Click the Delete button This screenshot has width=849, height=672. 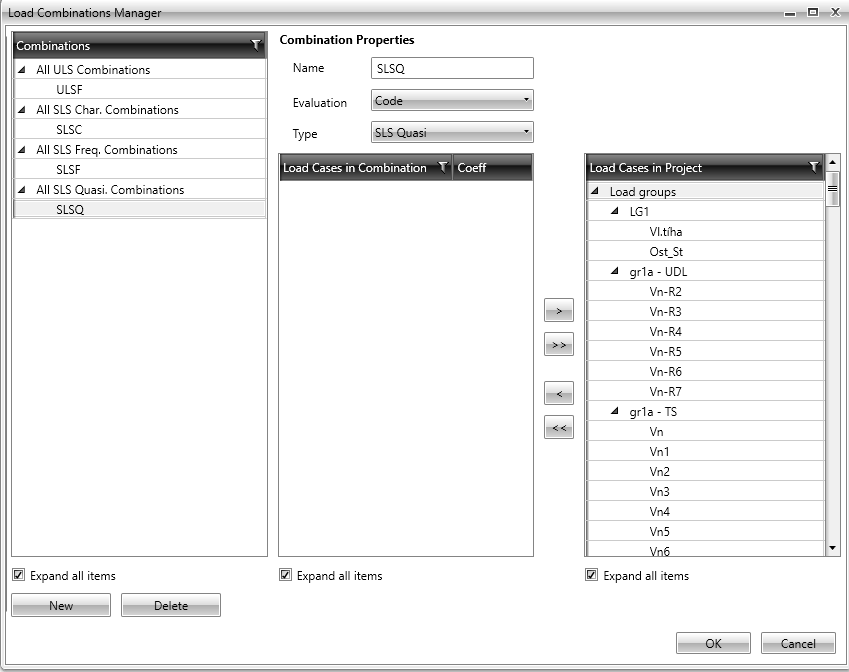(x=170, y=605)
